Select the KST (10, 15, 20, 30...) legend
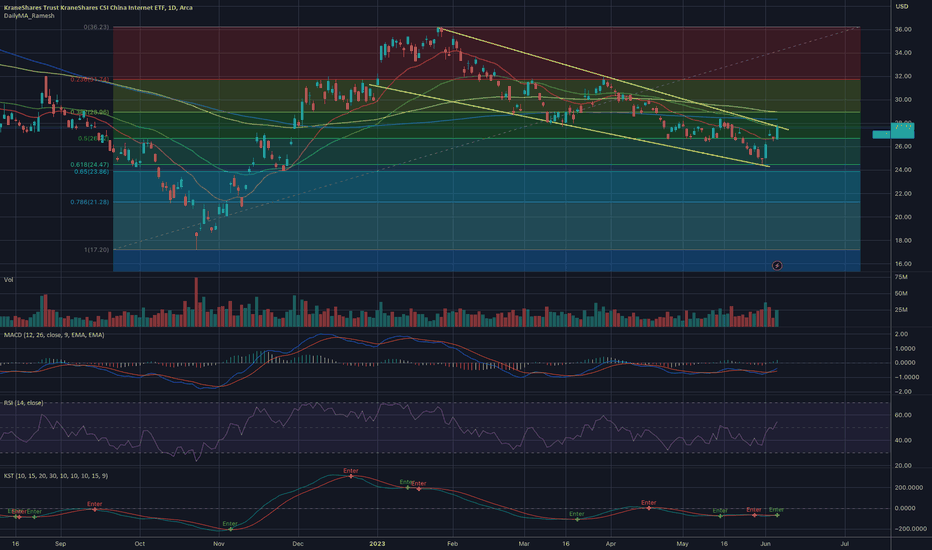Image resolution: width=932 pixels, height=550 pixels. point(56,476)
